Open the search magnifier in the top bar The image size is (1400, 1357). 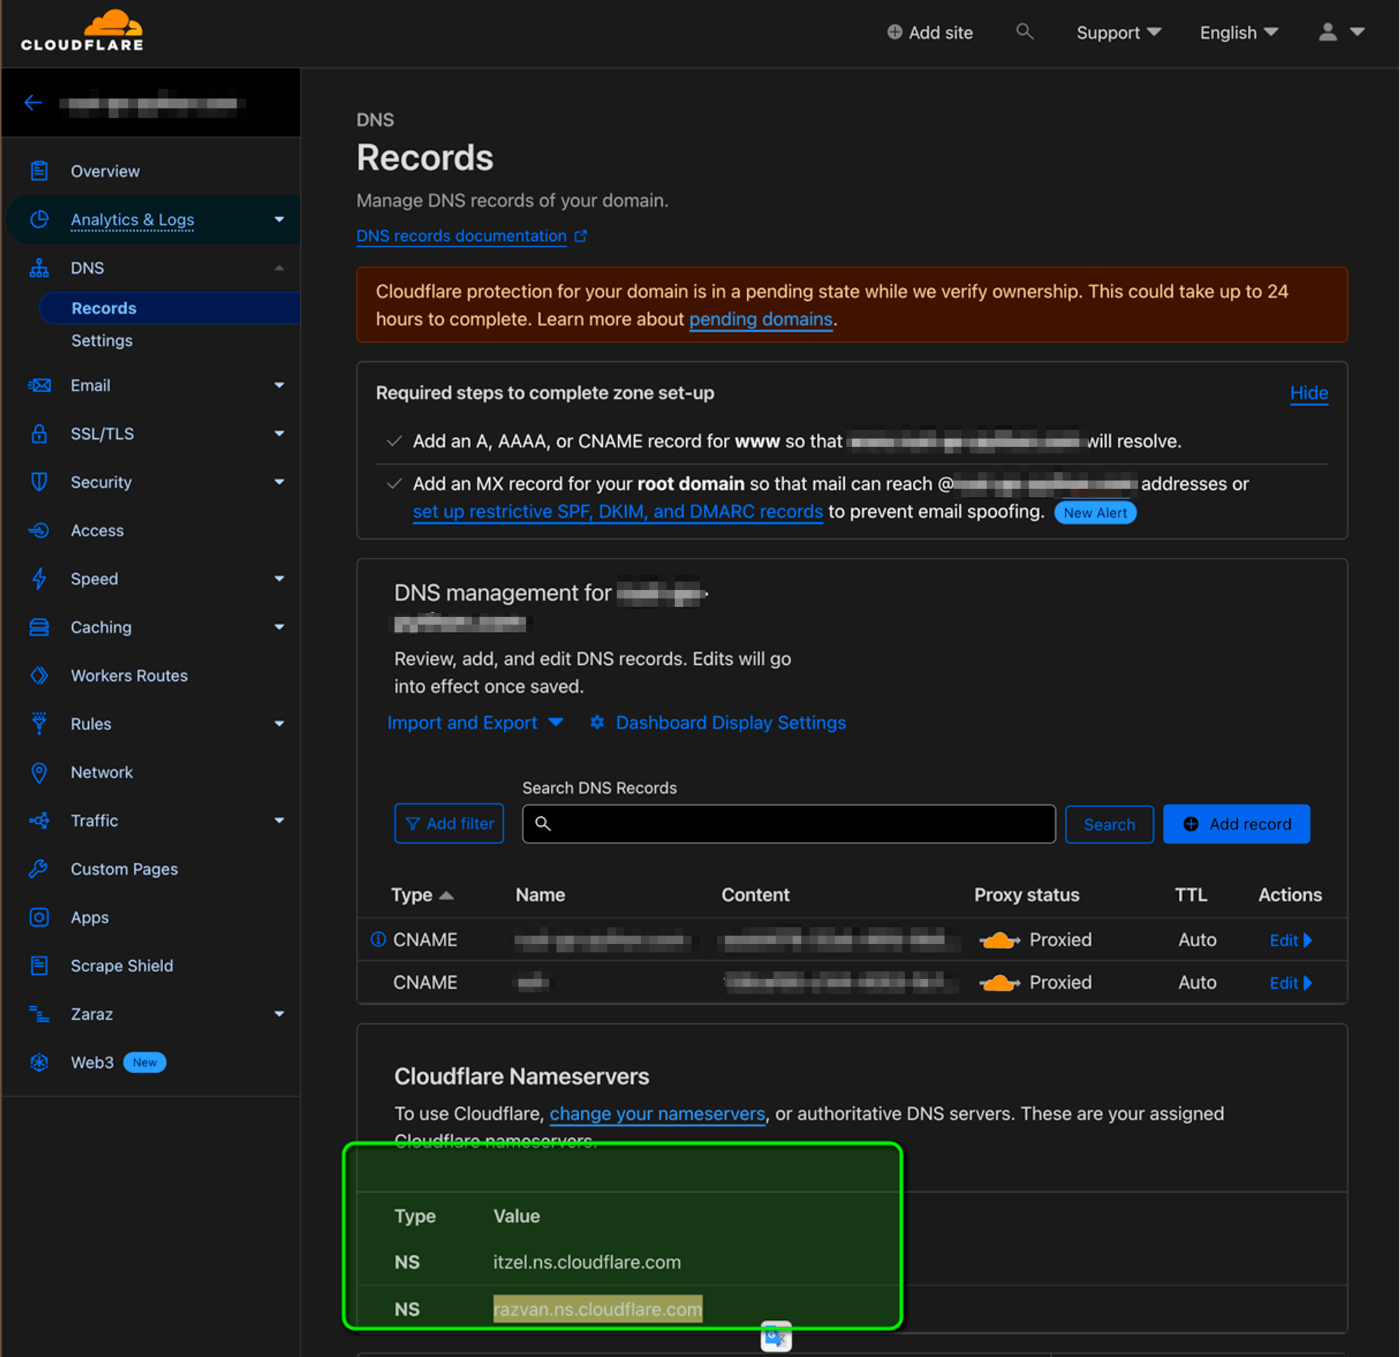(x=1024, y=32)
